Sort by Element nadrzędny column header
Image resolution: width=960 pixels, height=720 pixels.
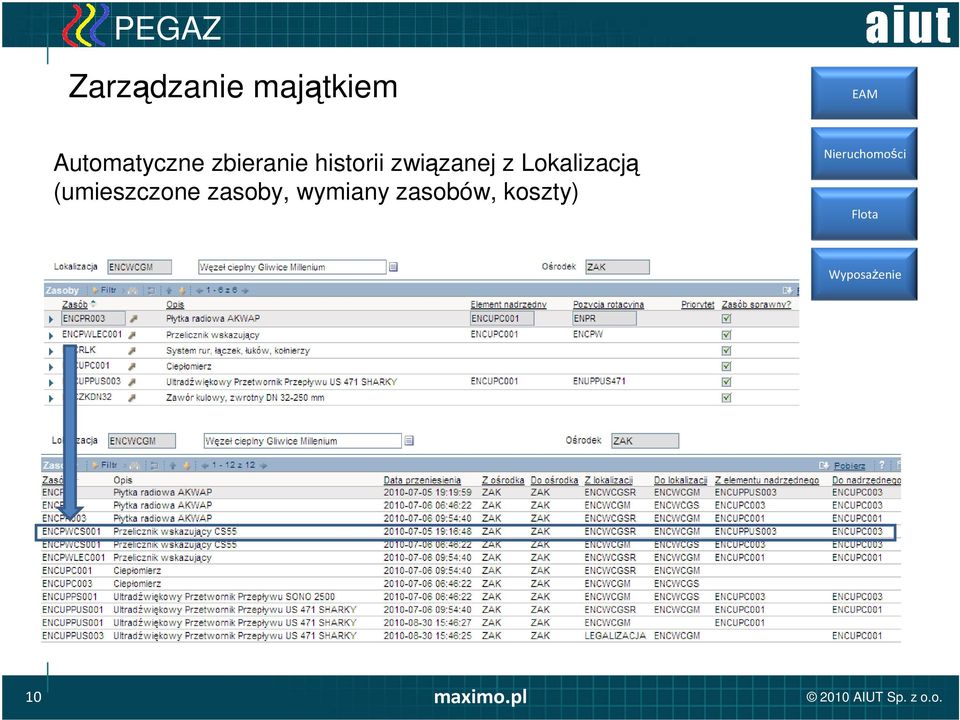point(508,304)
